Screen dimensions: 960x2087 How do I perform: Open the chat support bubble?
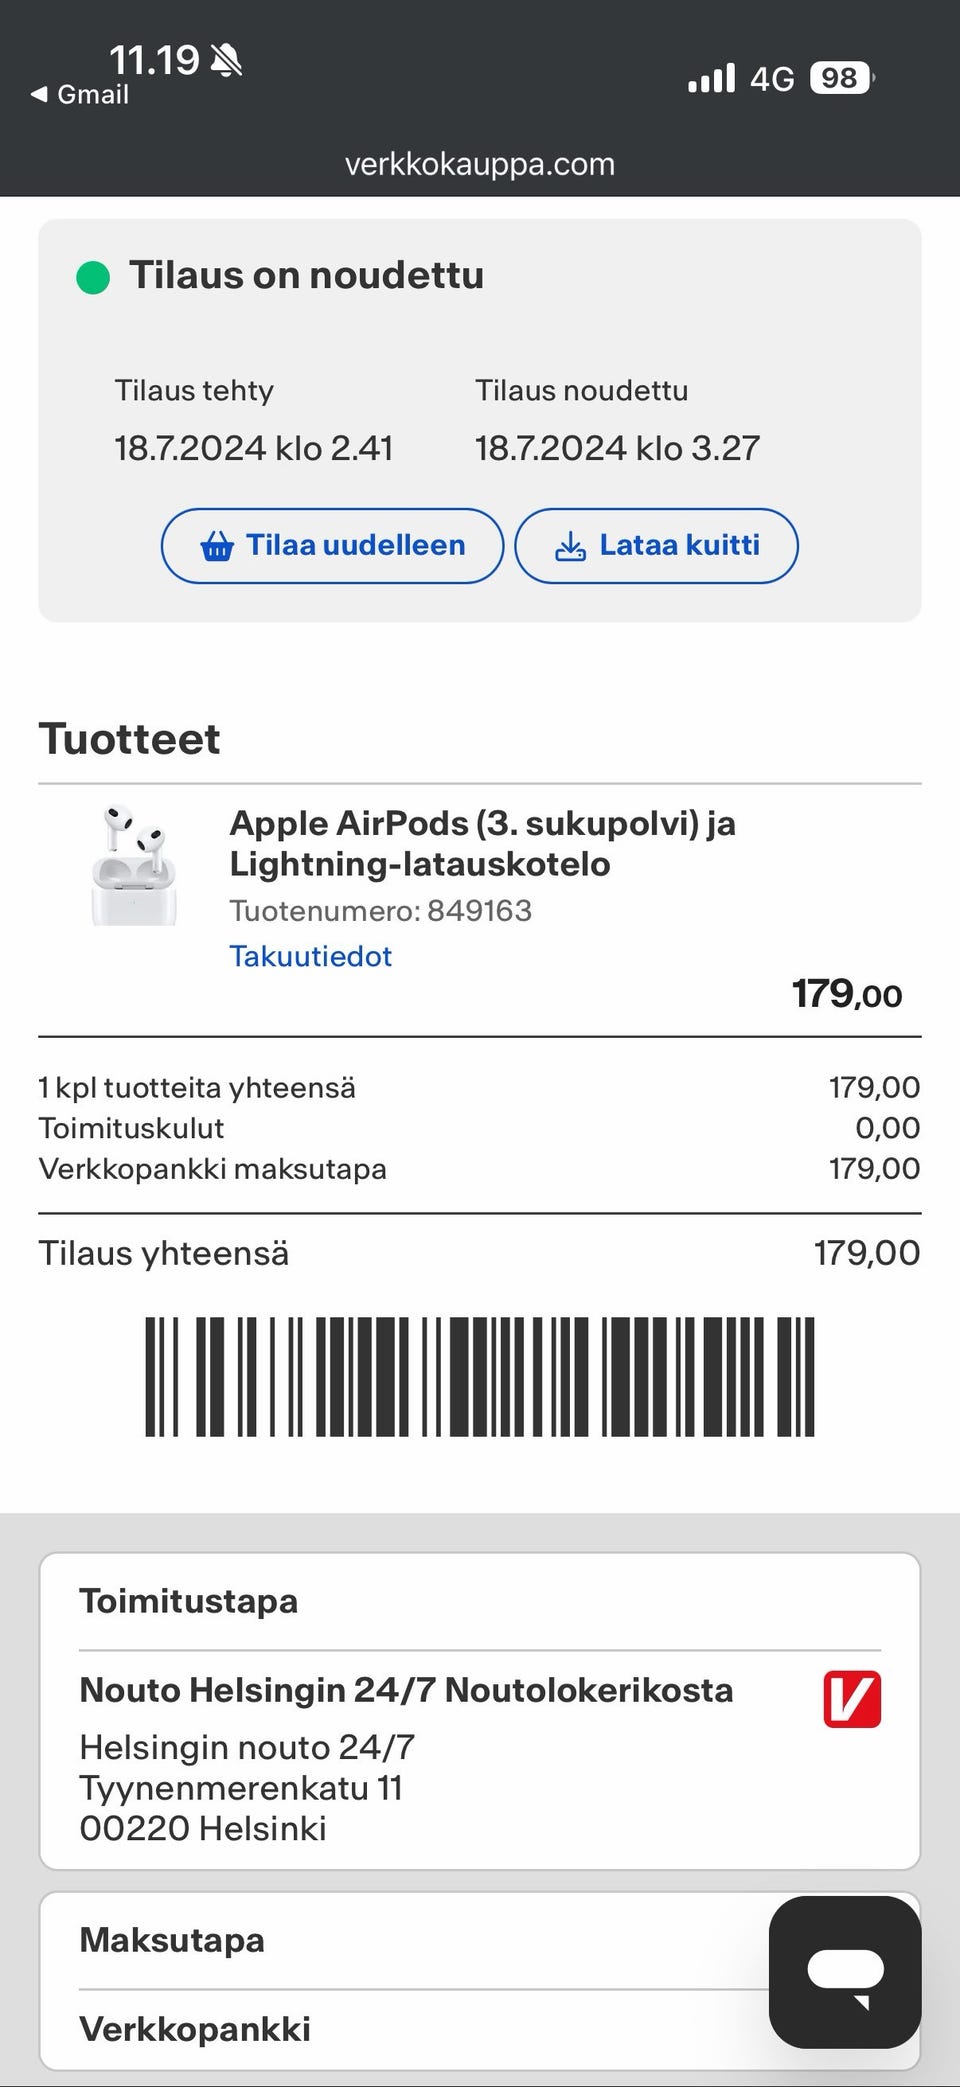tap(845, 1972)
